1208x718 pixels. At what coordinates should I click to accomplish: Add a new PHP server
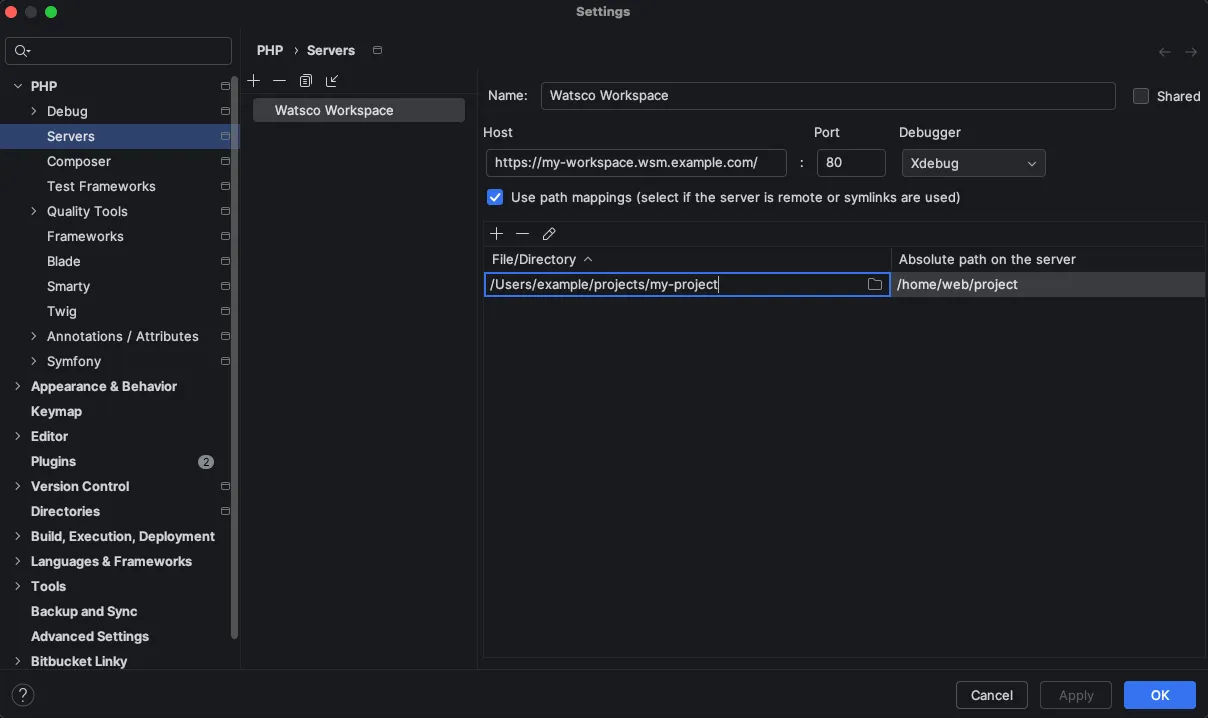(x=254, y=80)
